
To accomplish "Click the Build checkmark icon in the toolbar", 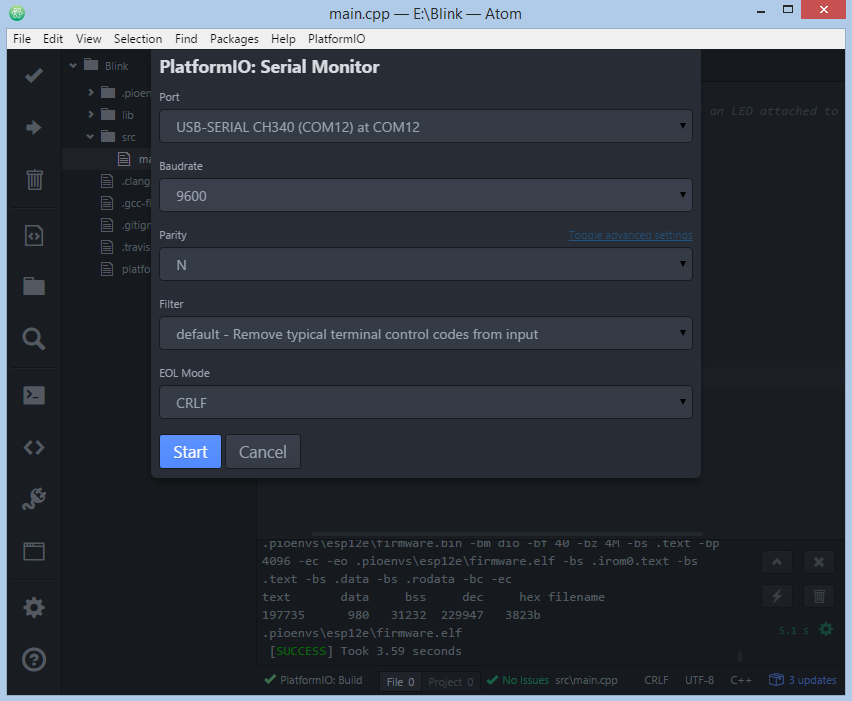I will [x=34, y=75].
